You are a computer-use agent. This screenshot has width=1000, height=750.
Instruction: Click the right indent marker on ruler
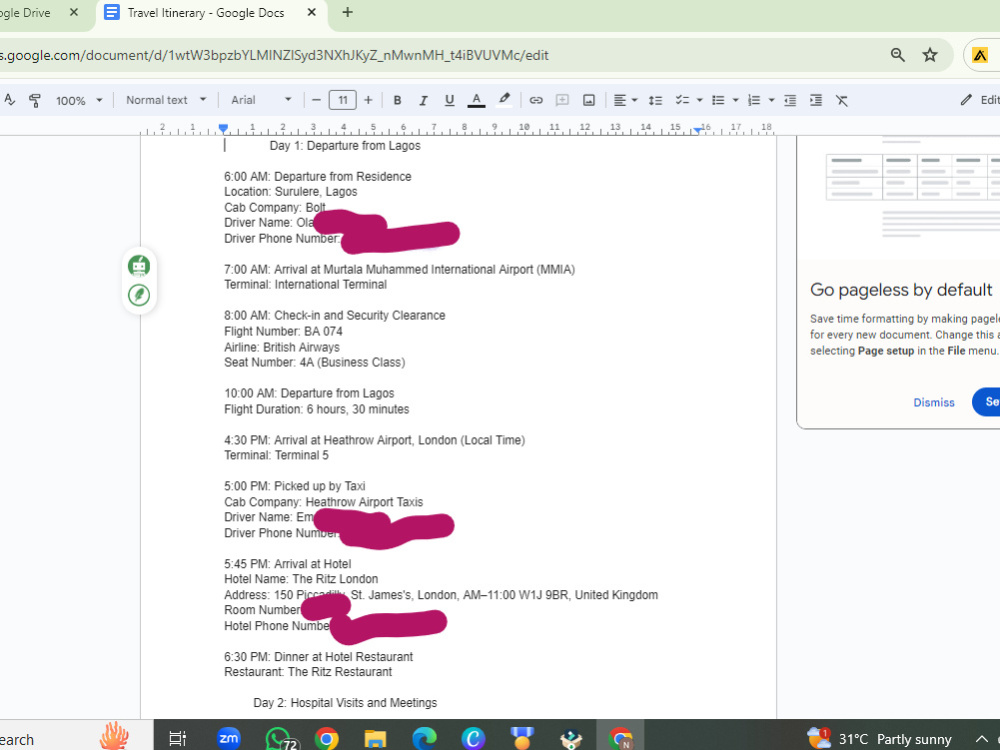coord(698,129)
